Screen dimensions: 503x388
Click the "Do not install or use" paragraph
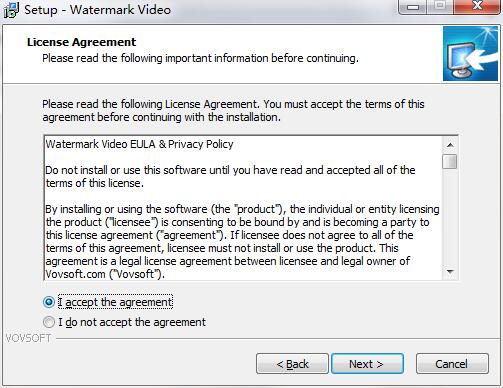(x=230, y=176)
